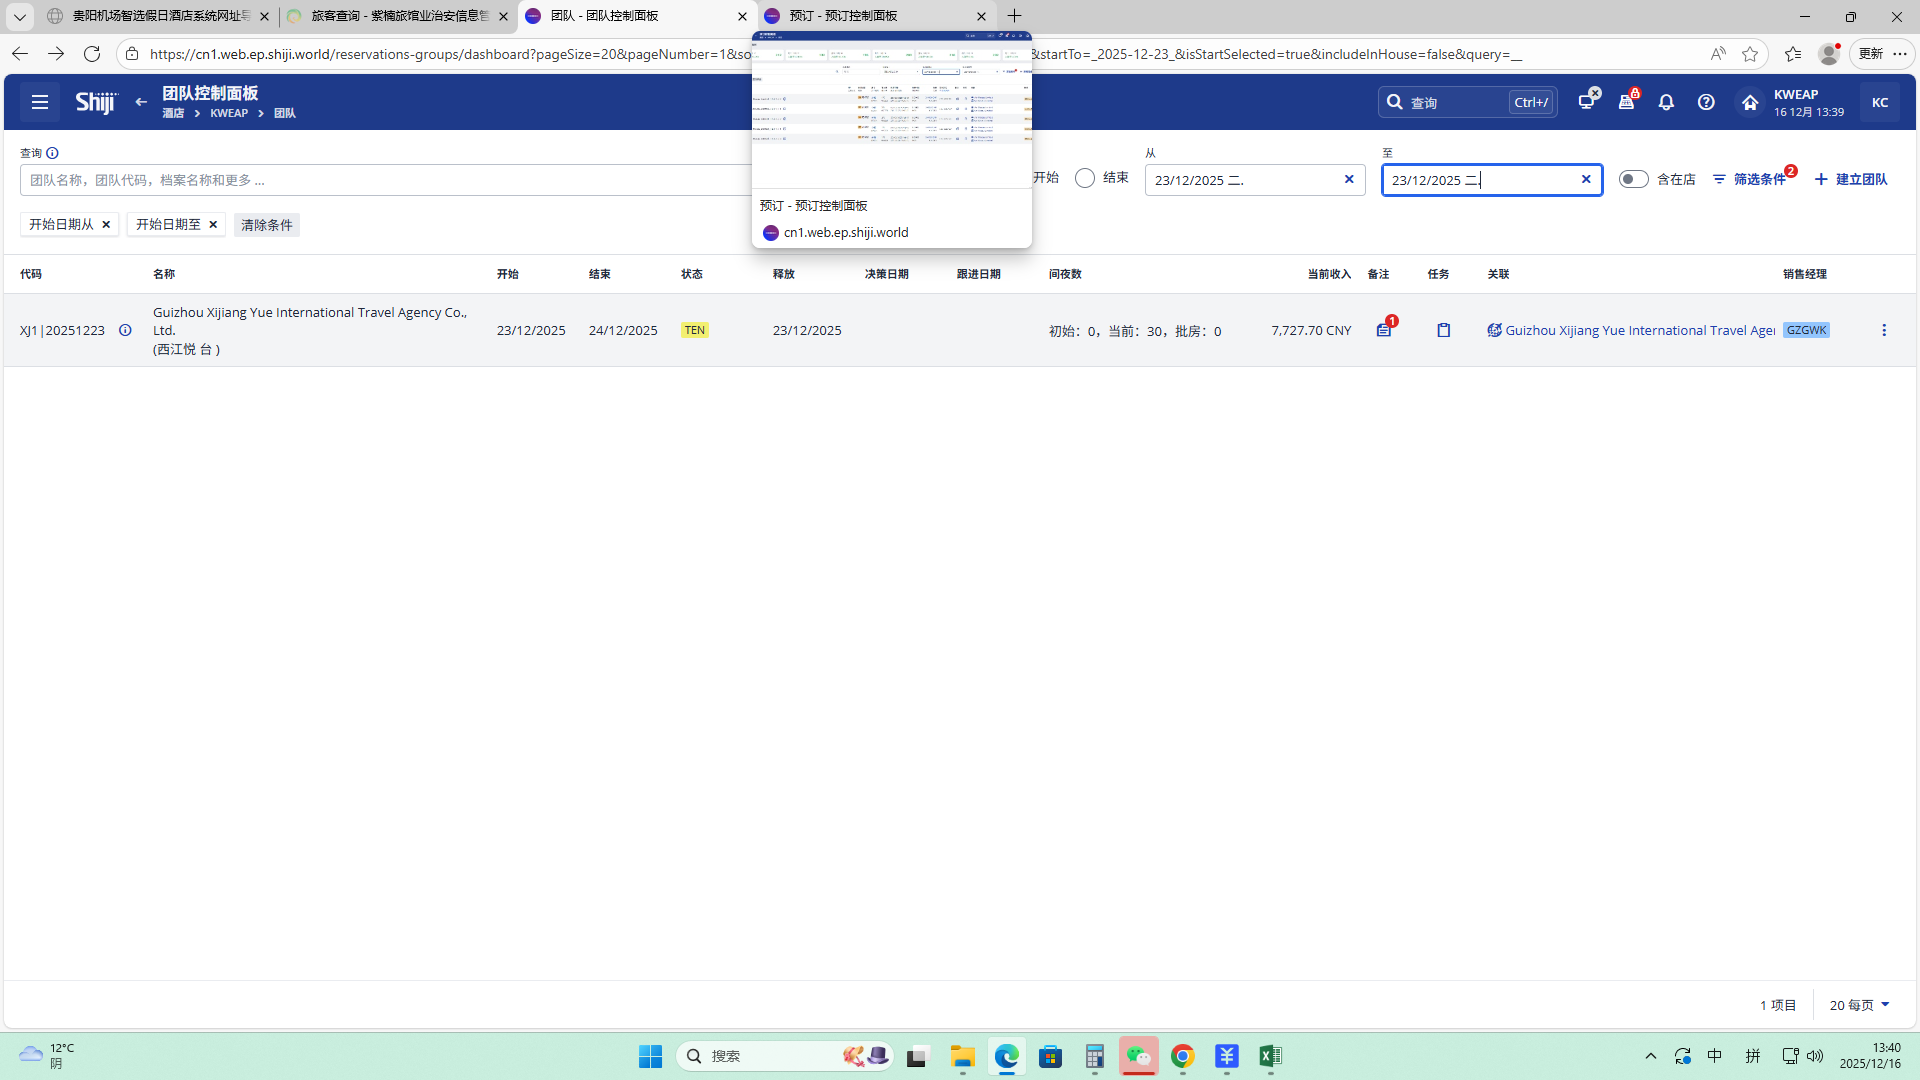The width and height of the screenshot is (1920, 1080).
Task: Toggle the 含在店 switch
Action: (1633, 179)
